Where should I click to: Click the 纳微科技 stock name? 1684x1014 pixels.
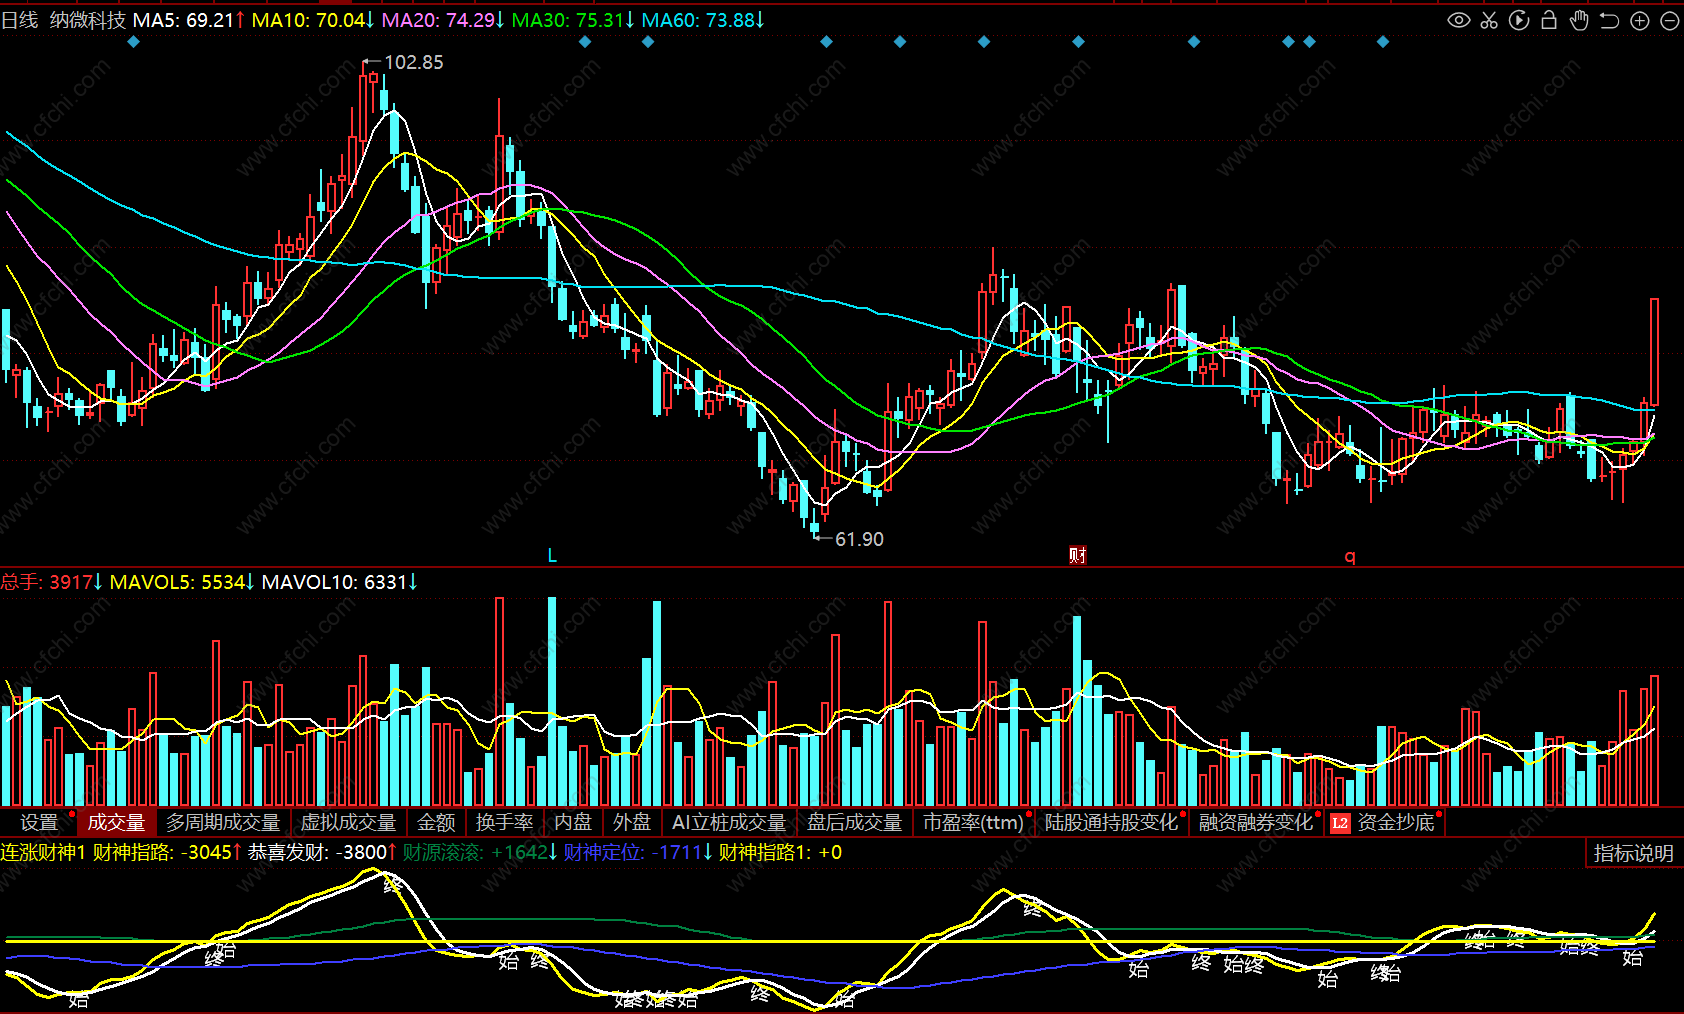tap(88, 20)
